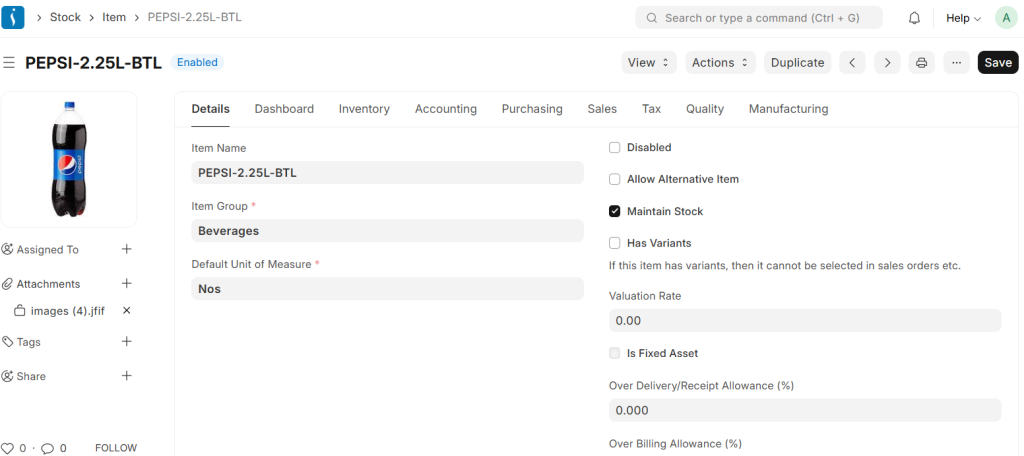Add a tag with Tags plus icon

tap(127, 342)
